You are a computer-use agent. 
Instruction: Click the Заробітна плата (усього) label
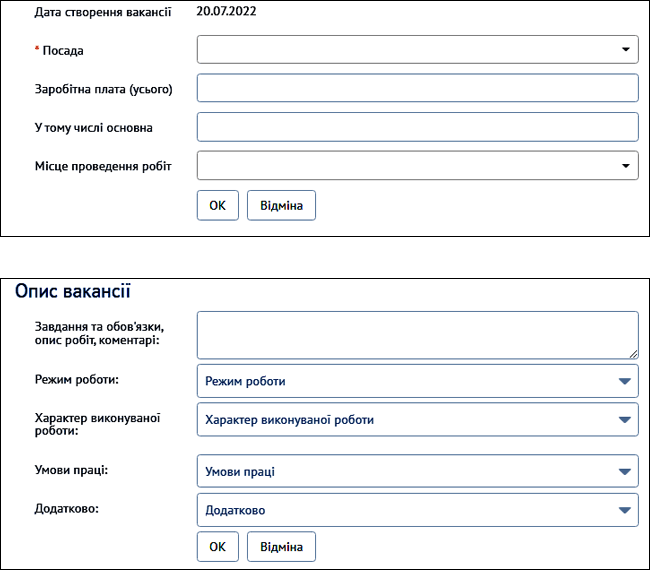(x=103, y=89)
